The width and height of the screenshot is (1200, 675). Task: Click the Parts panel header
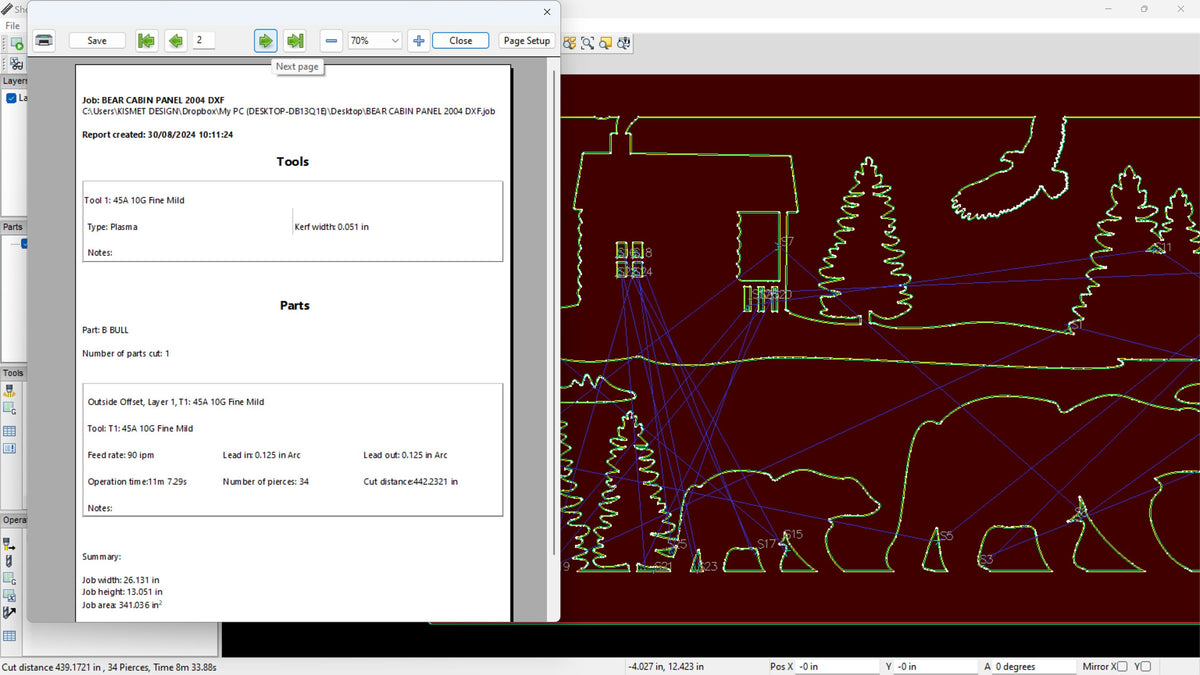click(x=13, y=227)
